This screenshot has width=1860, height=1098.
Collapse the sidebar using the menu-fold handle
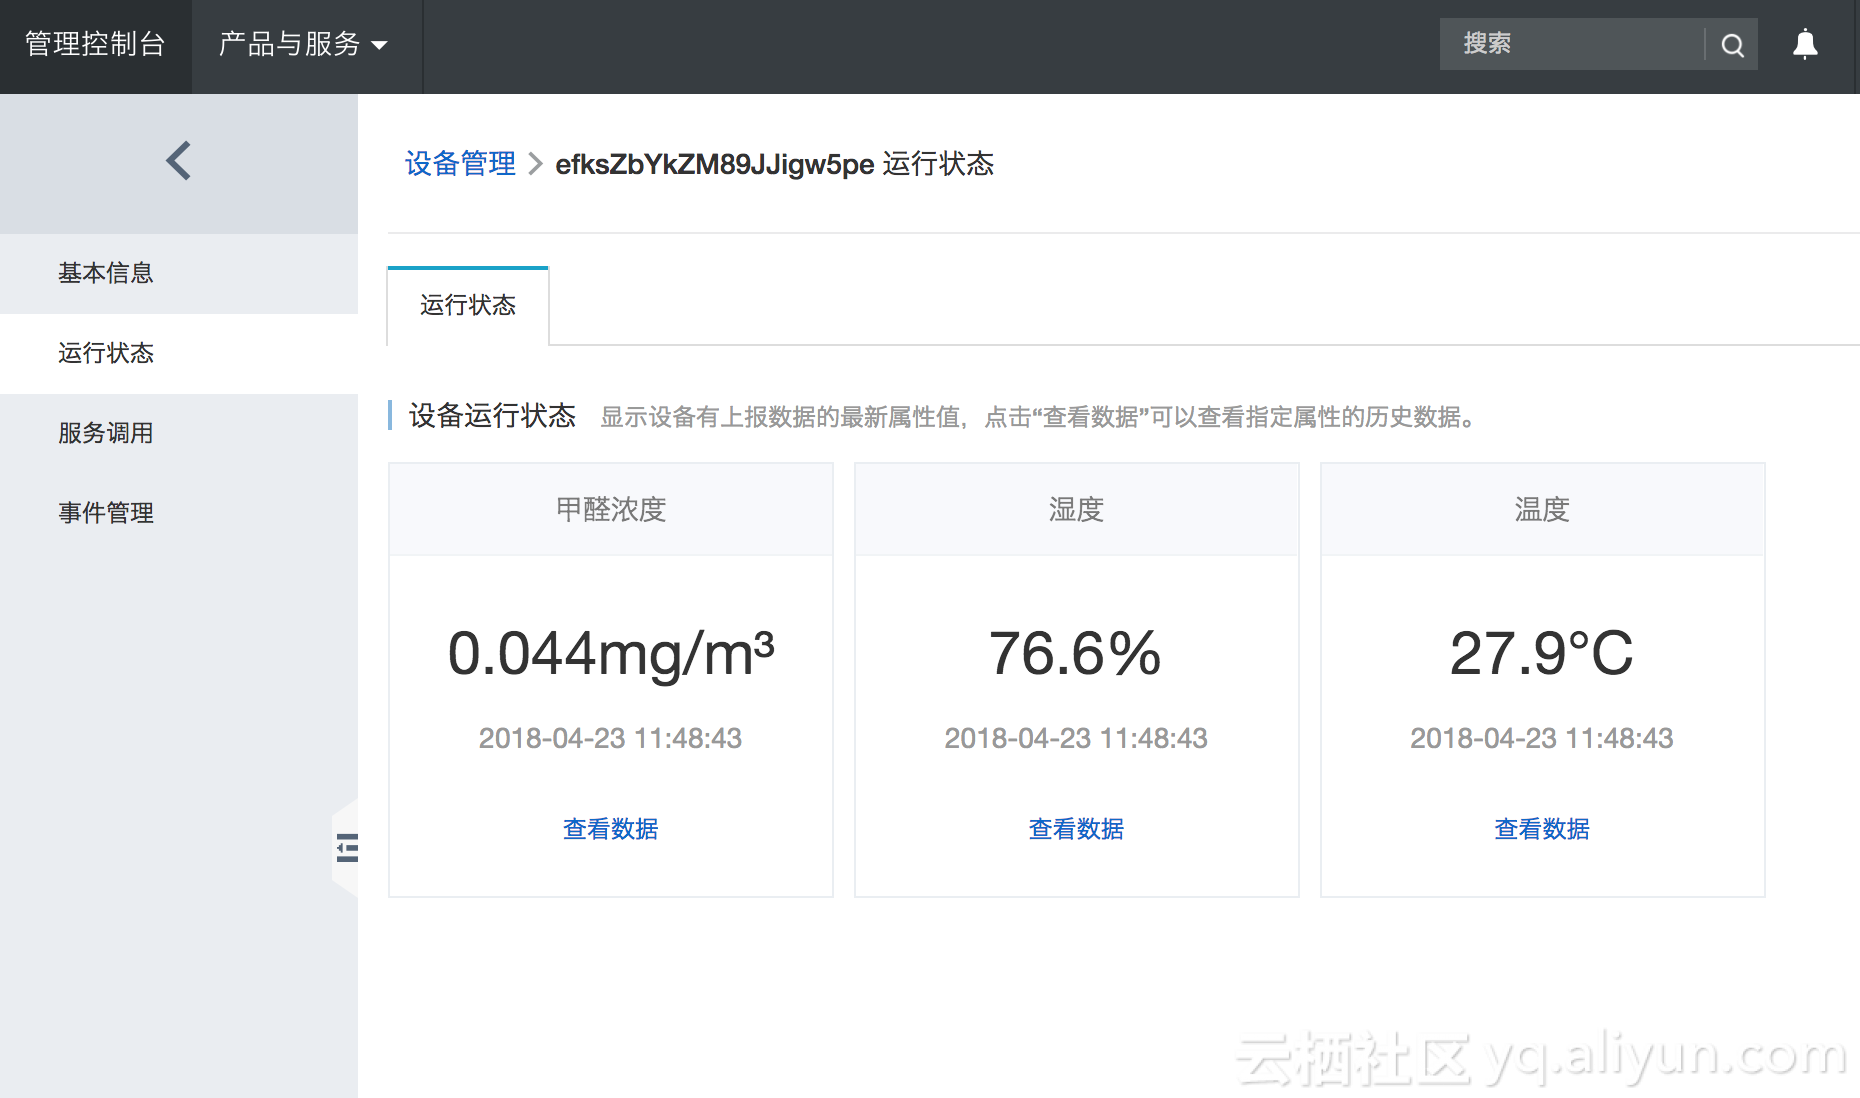347,848
